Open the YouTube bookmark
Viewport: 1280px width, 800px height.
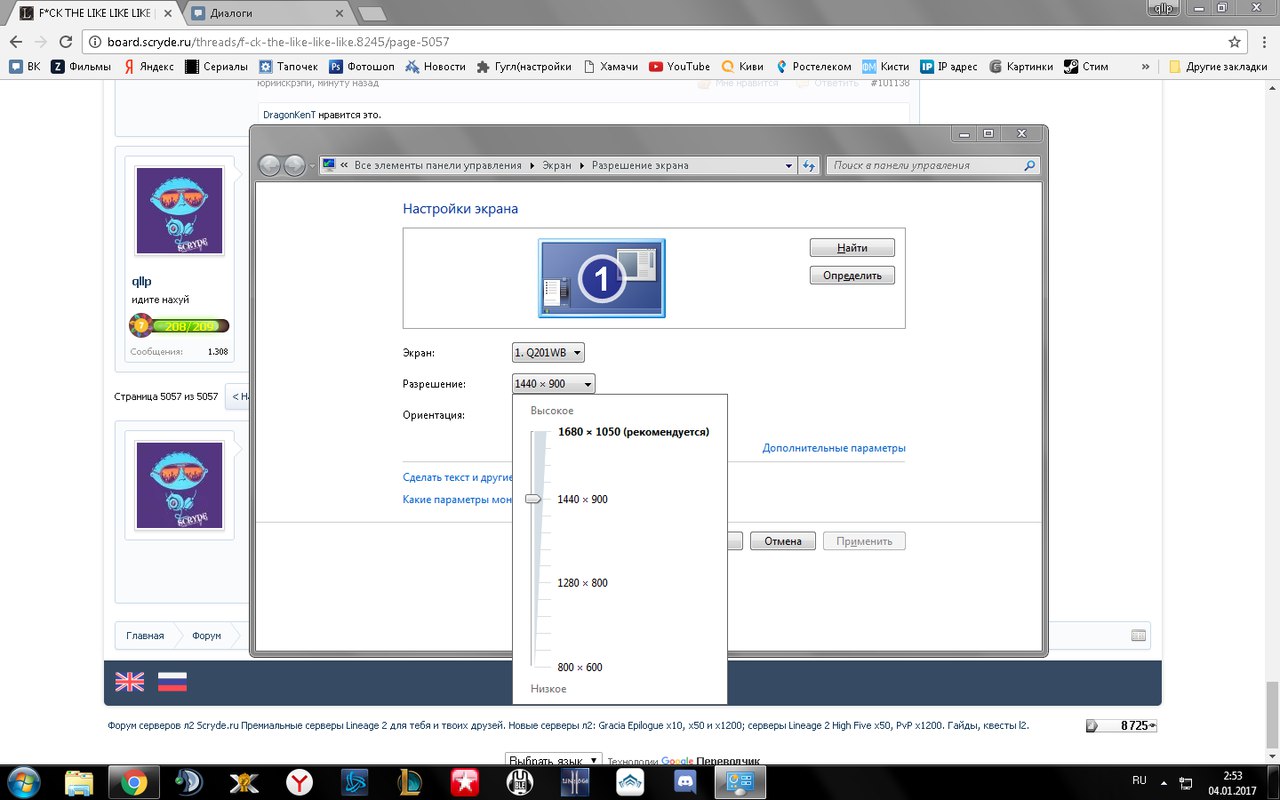(x=679, y=66)
